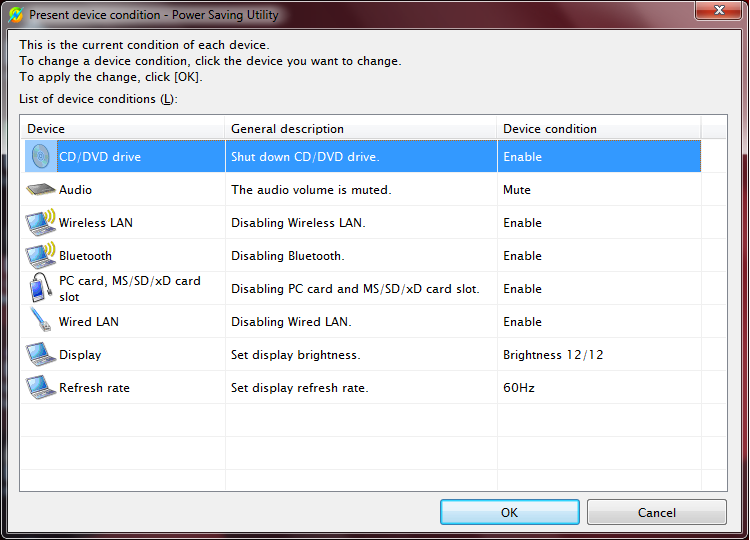Confirm changes with the OK button
Image resolution: width=750 pixels, height=540 pixels.
[510, 512]
